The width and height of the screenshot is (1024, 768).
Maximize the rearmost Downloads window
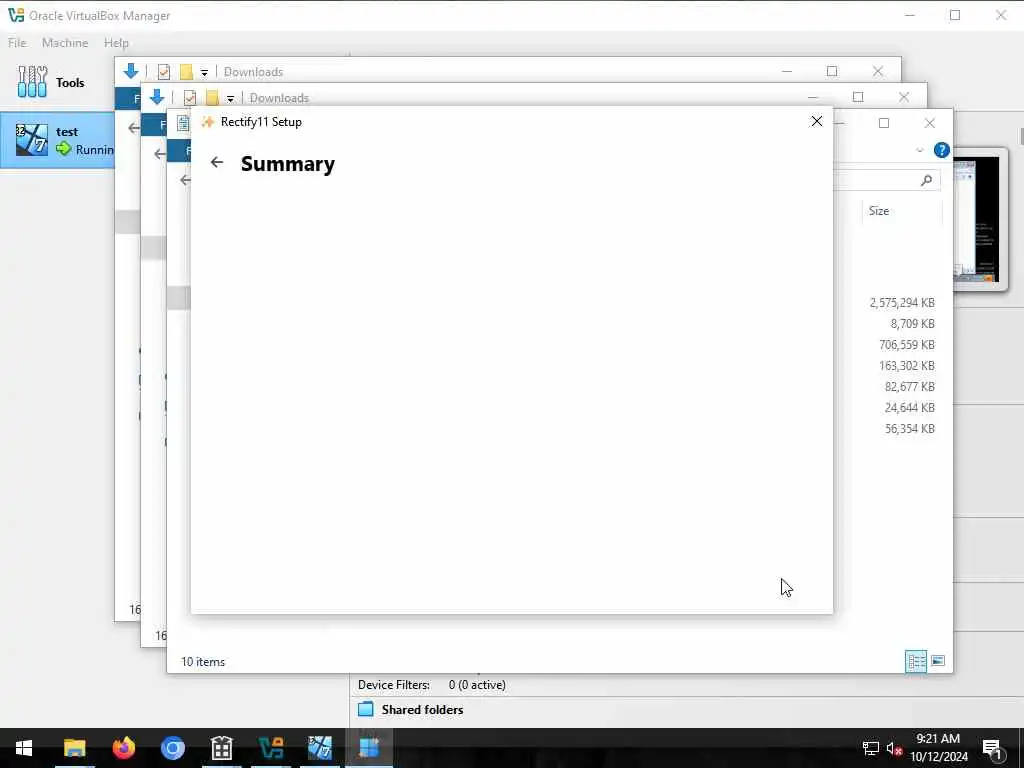tap(832, 71)
